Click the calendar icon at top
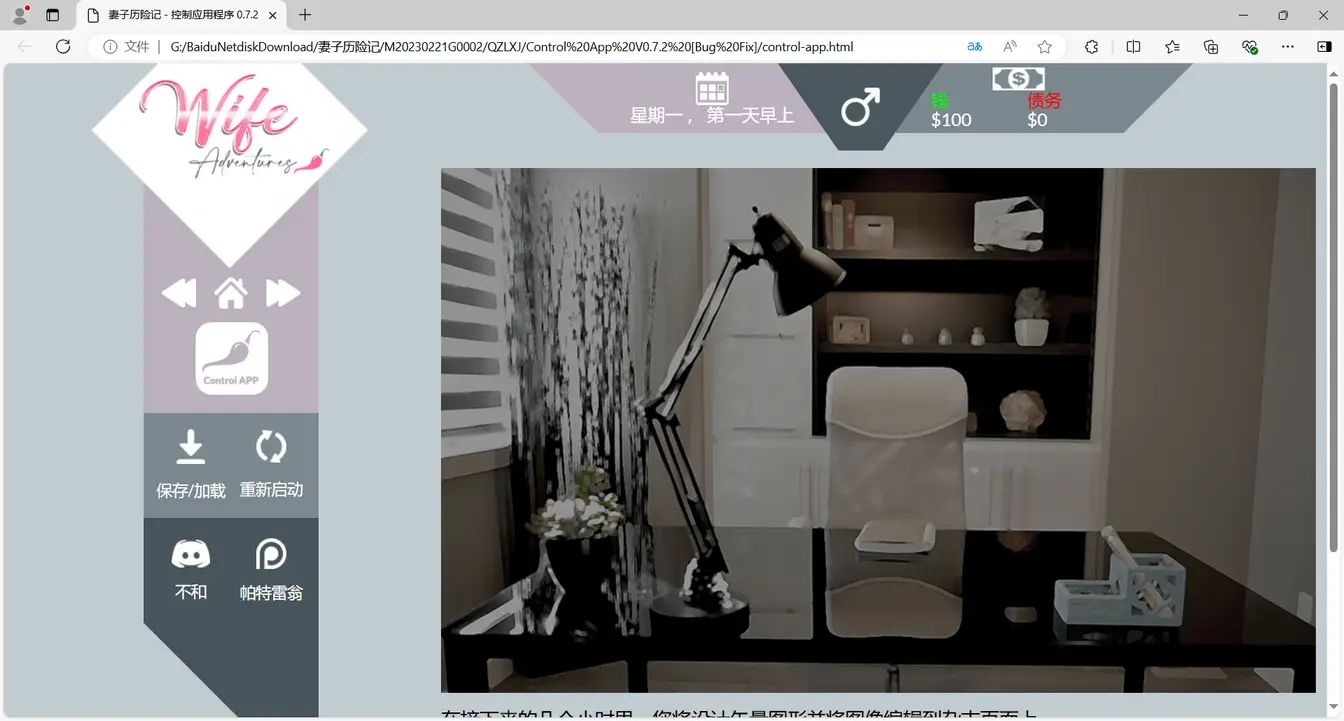1344x721 pixels. pyautogui.click(x=712, y=88)
